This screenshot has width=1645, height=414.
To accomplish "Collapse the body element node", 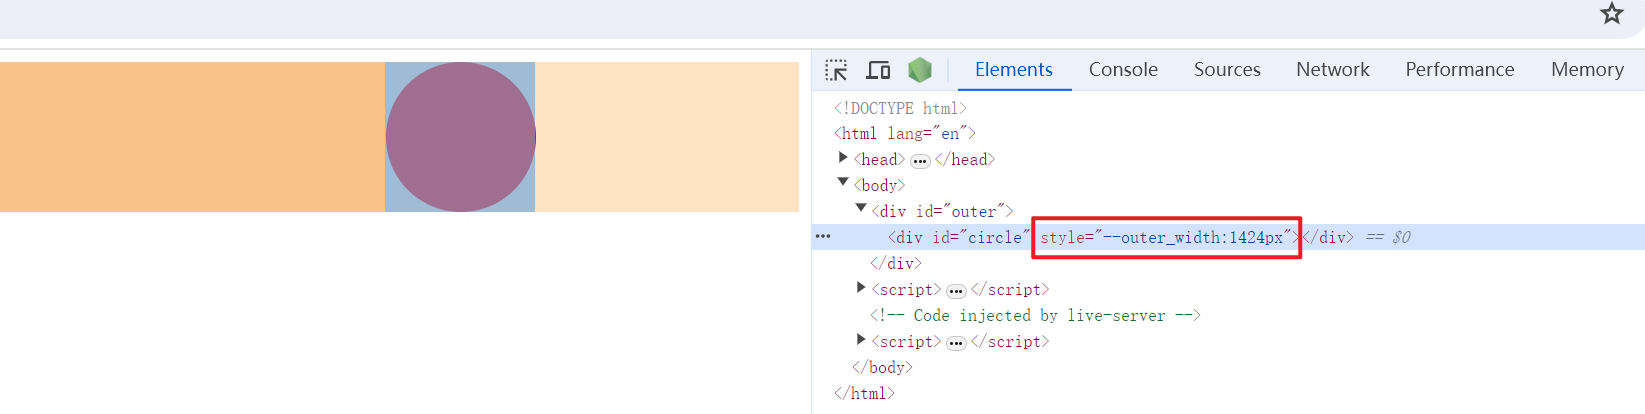I will pos(843,182).
